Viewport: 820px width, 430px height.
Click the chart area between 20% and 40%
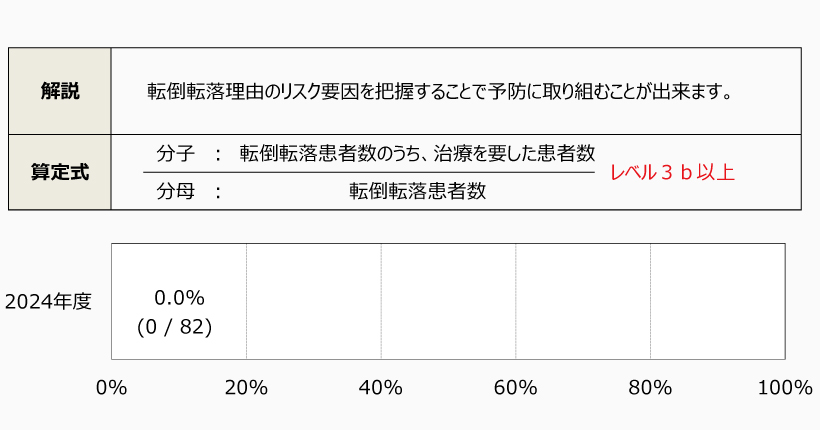(x=313, y=301)
